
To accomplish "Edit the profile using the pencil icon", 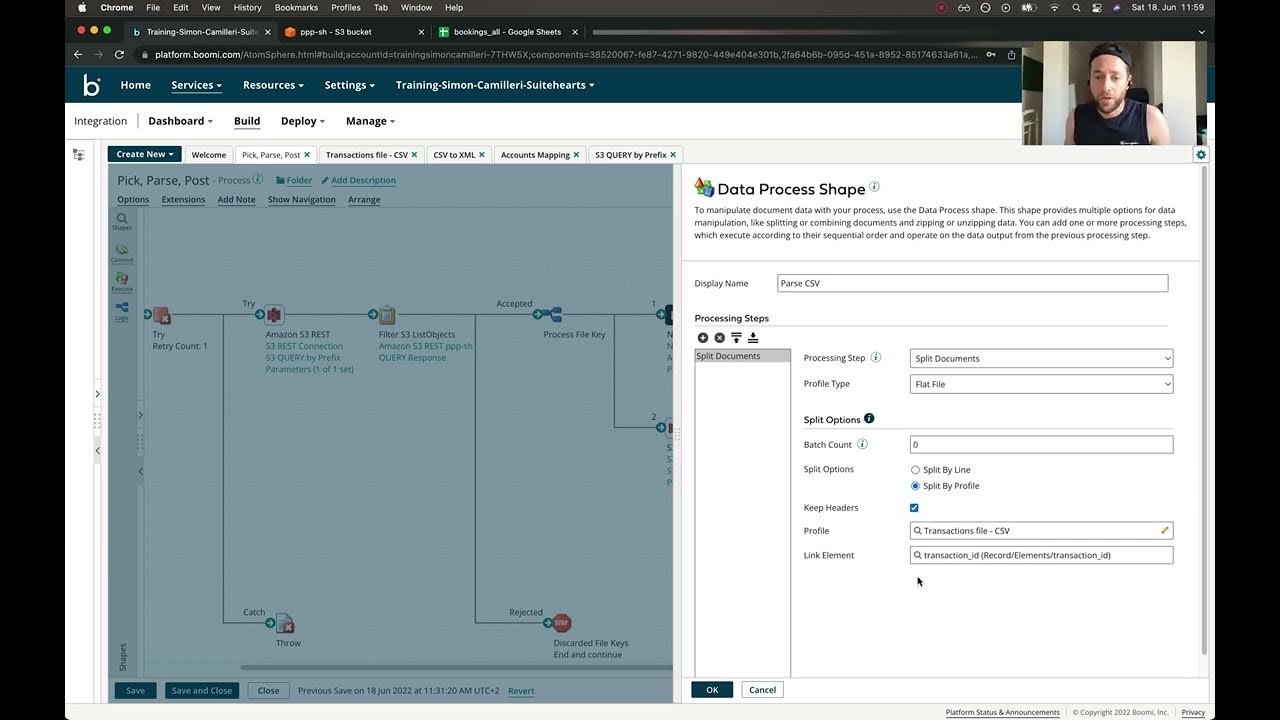I will [1164, 530].
